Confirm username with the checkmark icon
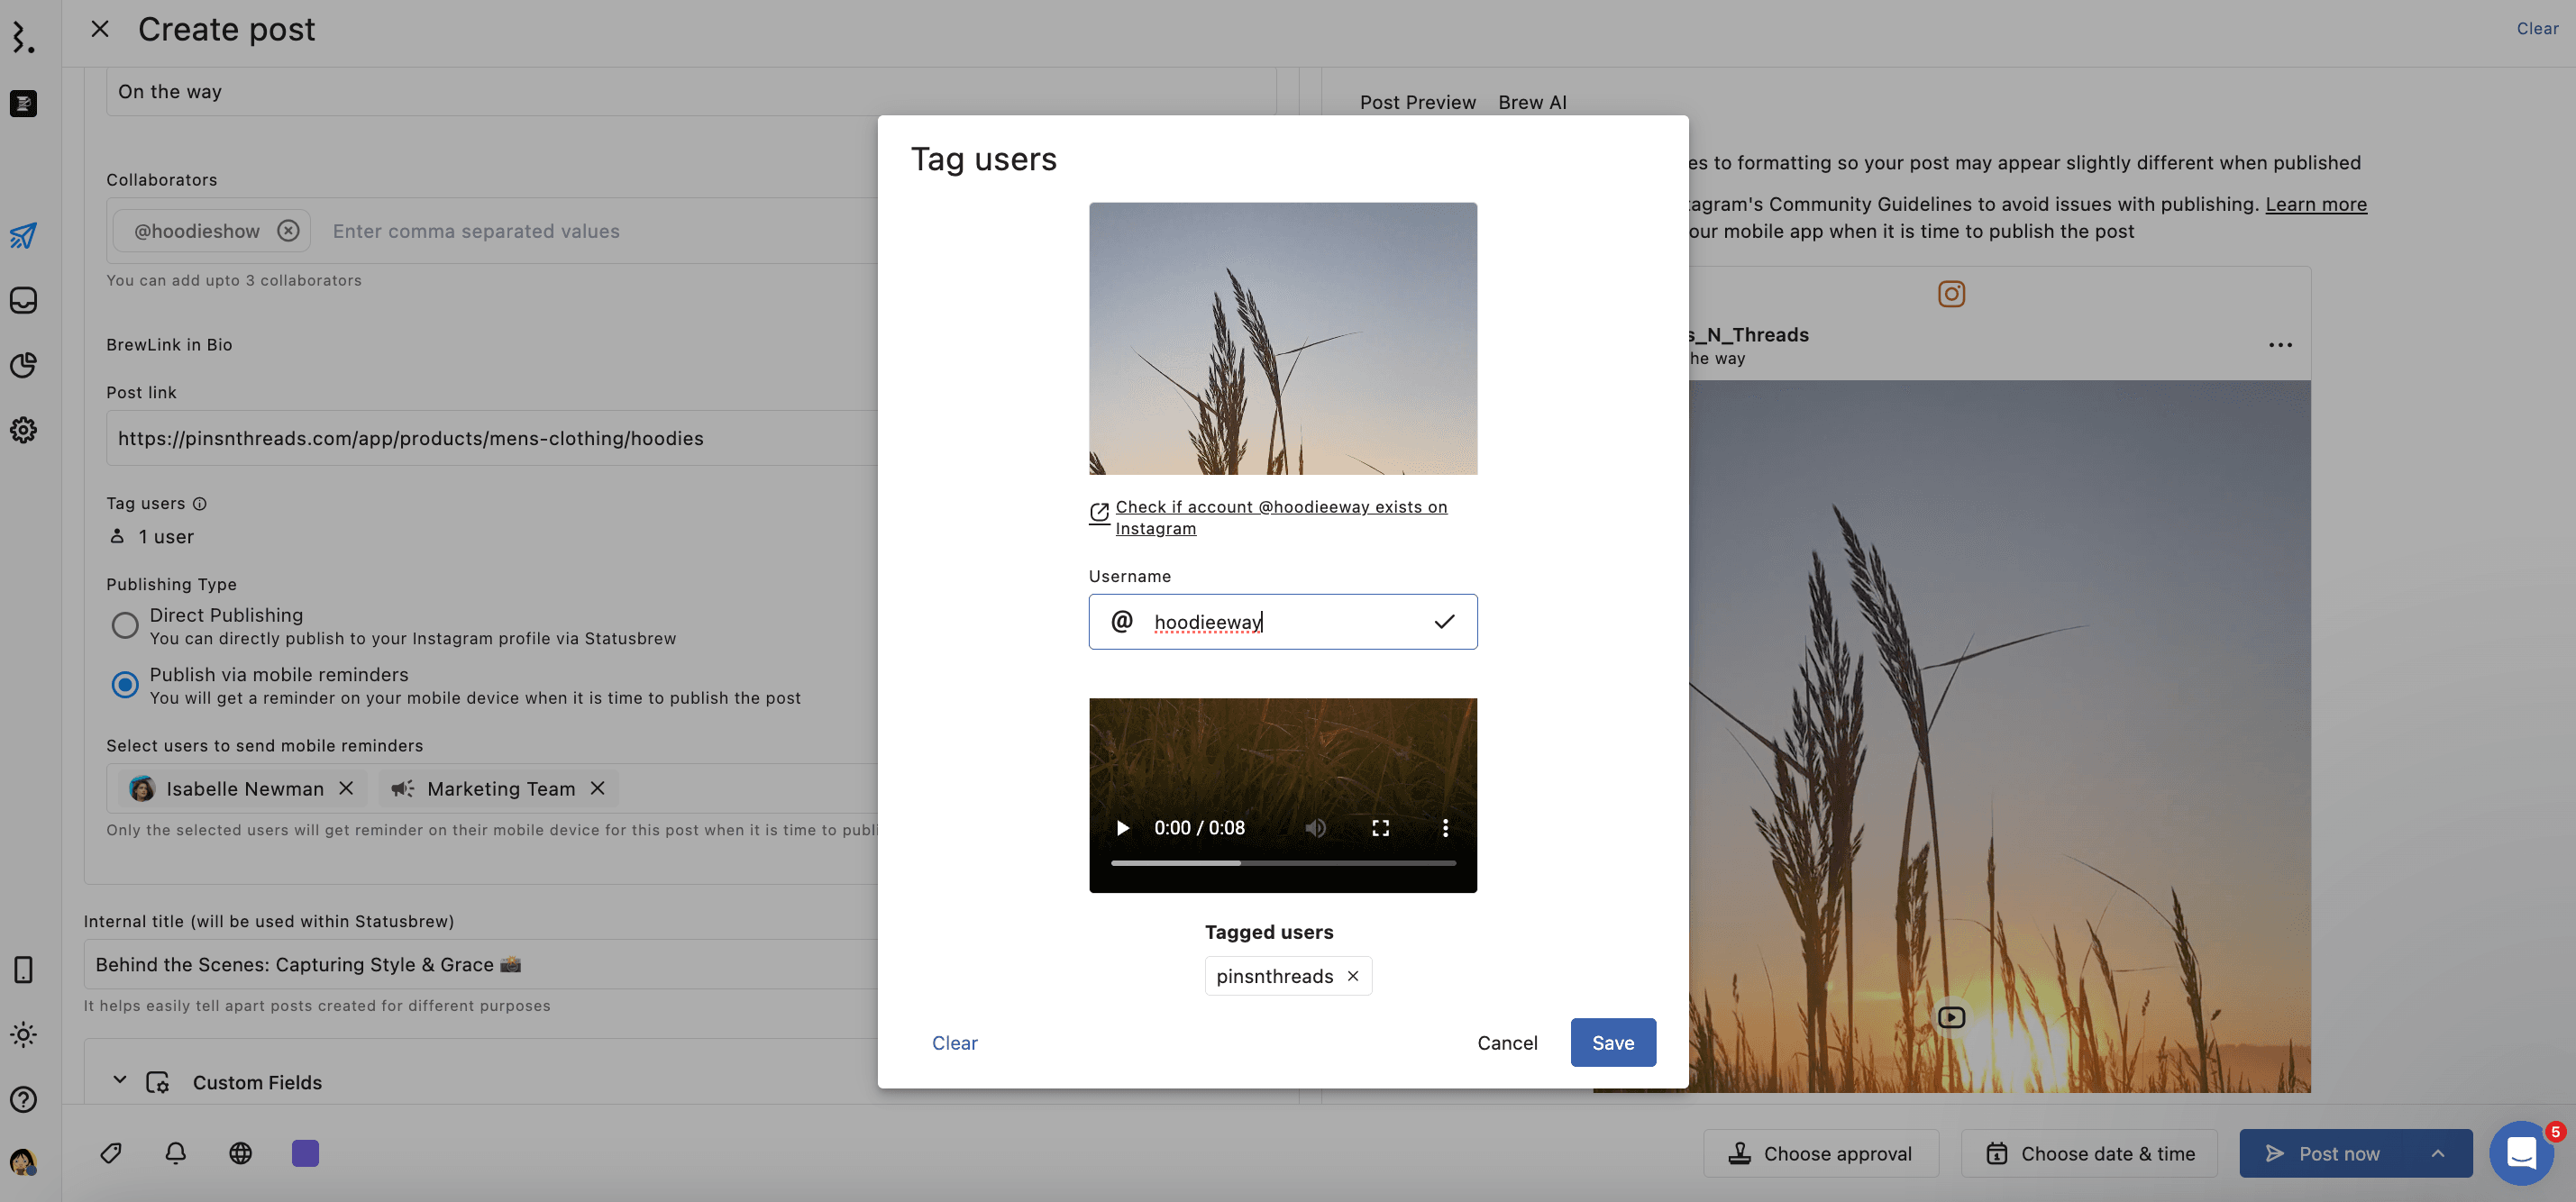2576x1202 pixels. pyautogui.click(x=1443, y=622)
